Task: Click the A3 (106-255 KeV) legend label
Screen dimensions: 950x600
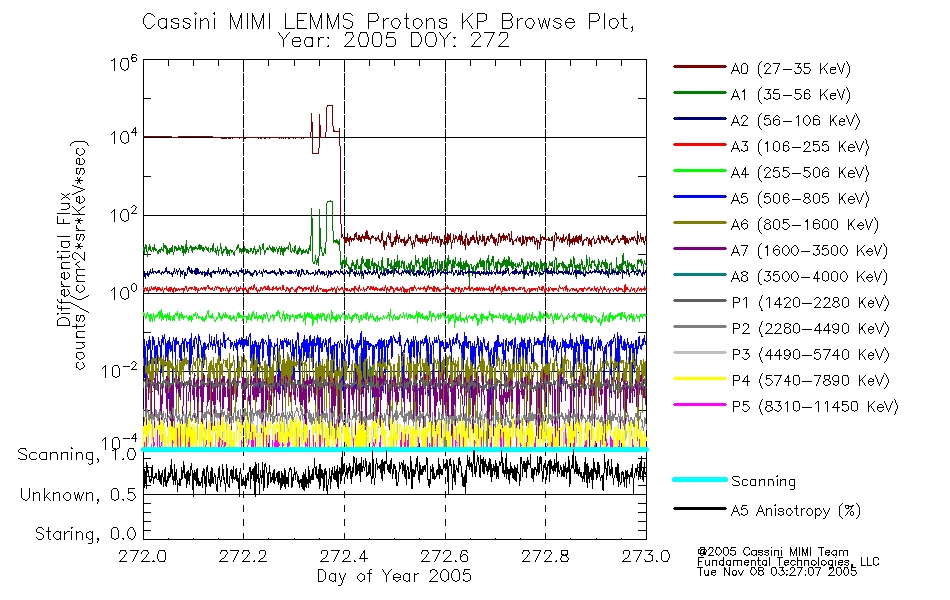Action: coord(800,147)
